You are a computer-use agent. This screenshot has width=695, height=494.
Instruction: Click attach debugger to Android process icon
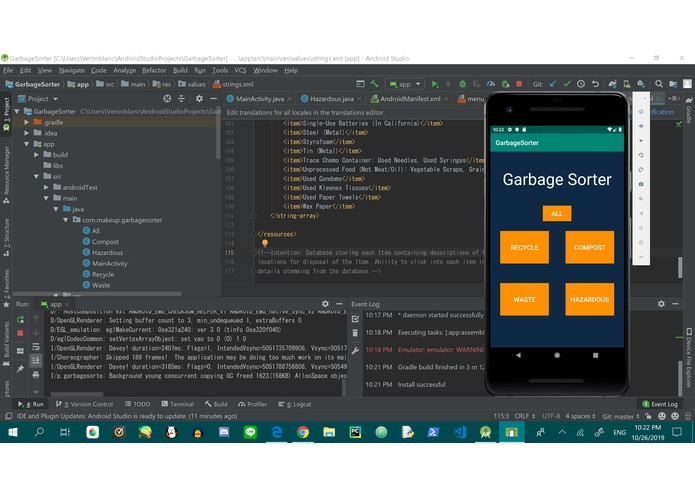pos(505,84)
